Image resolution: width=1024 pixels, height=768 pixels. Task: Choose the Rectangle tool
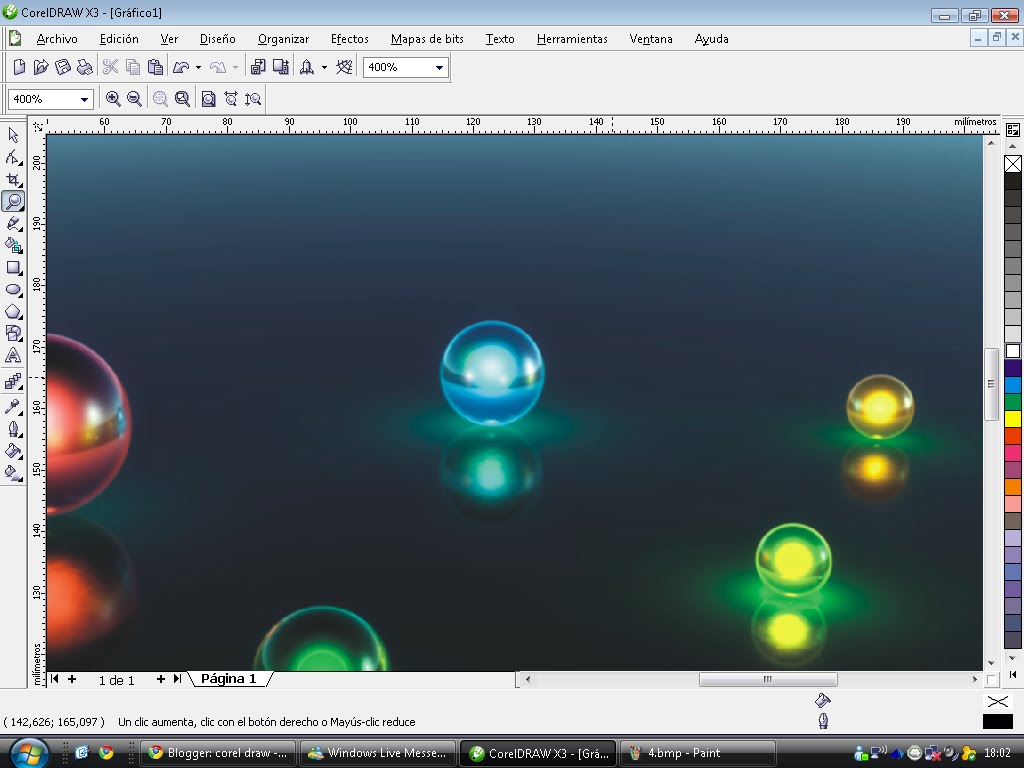[x=13, y=266]
